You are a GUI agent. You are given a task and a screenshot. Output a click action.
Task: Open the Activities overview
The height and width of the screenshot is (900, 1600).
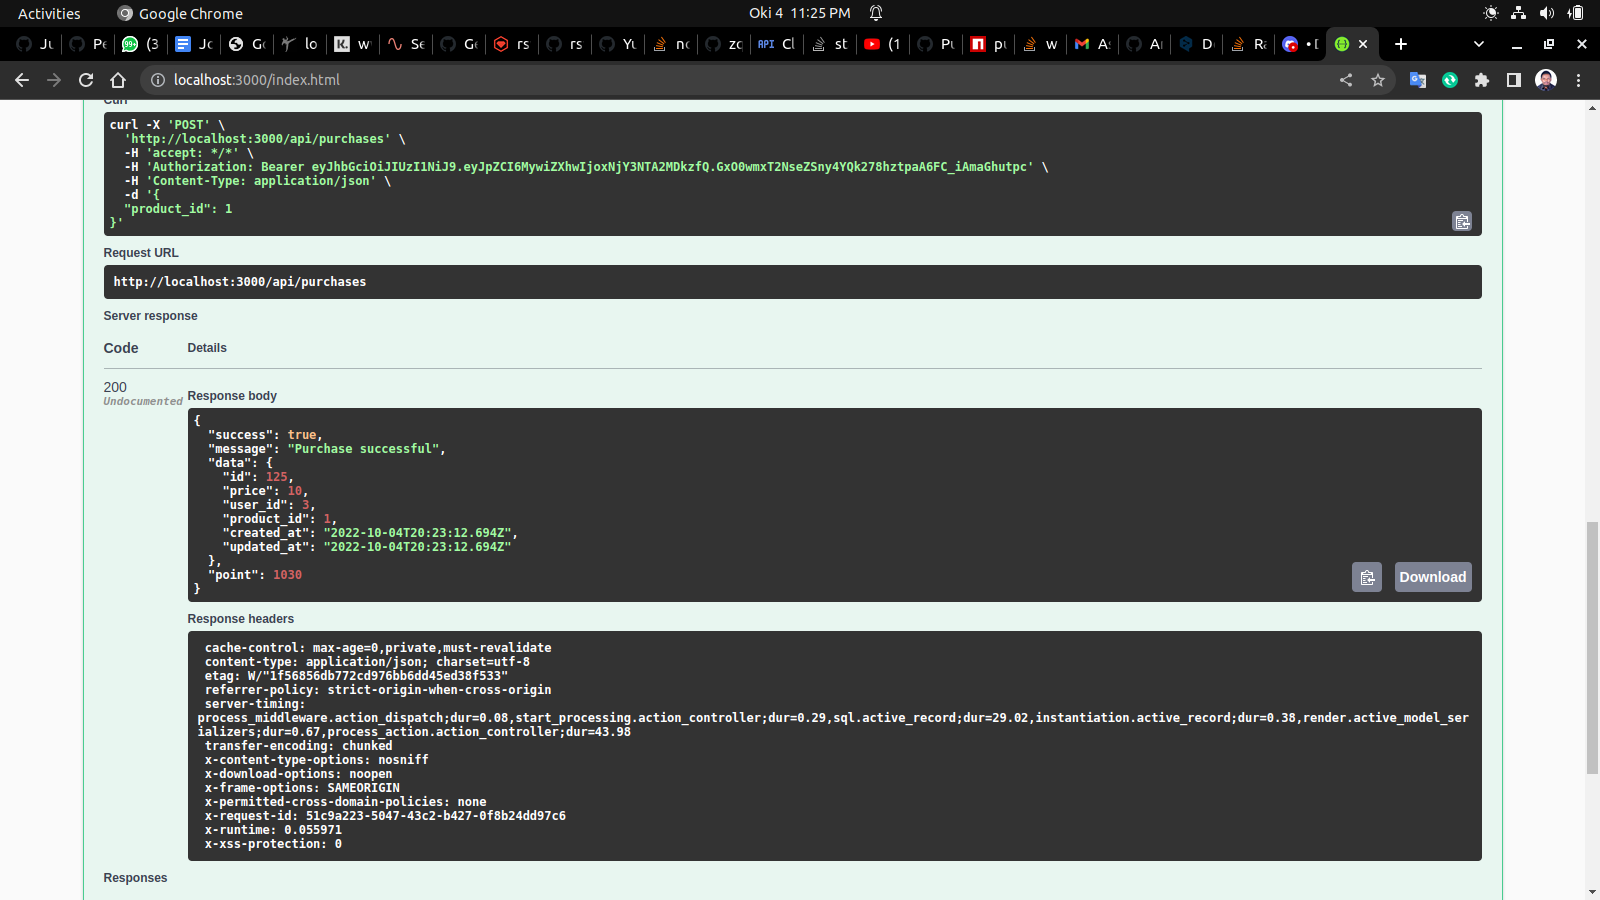[x=49, y=13]
